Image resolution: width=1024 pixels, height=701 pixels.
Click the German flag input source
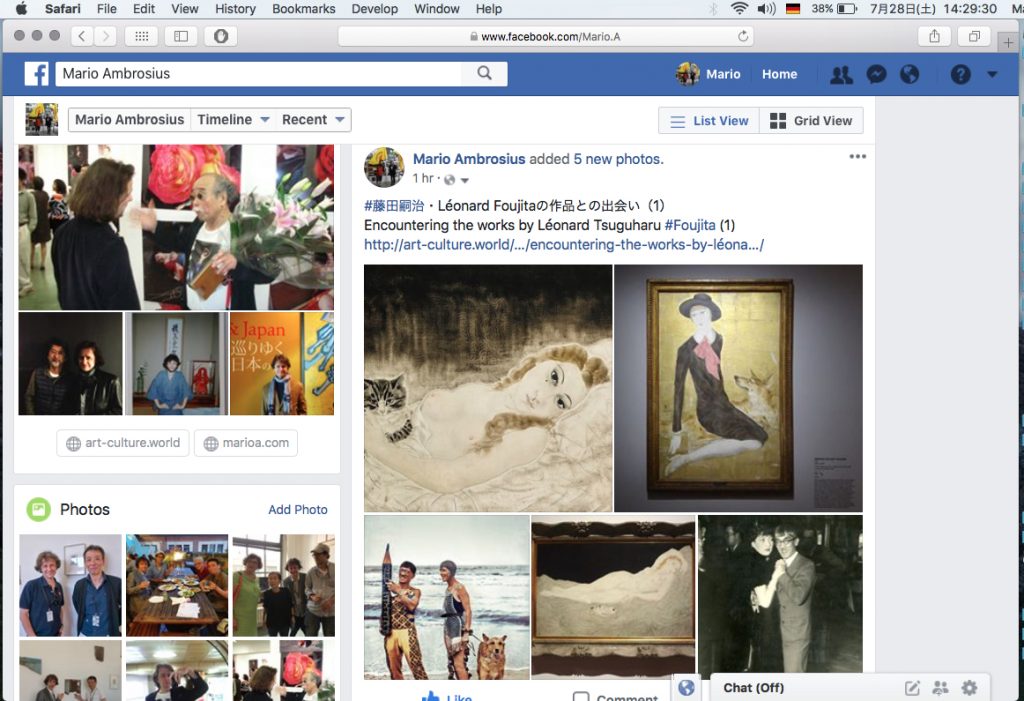[793, 8]
